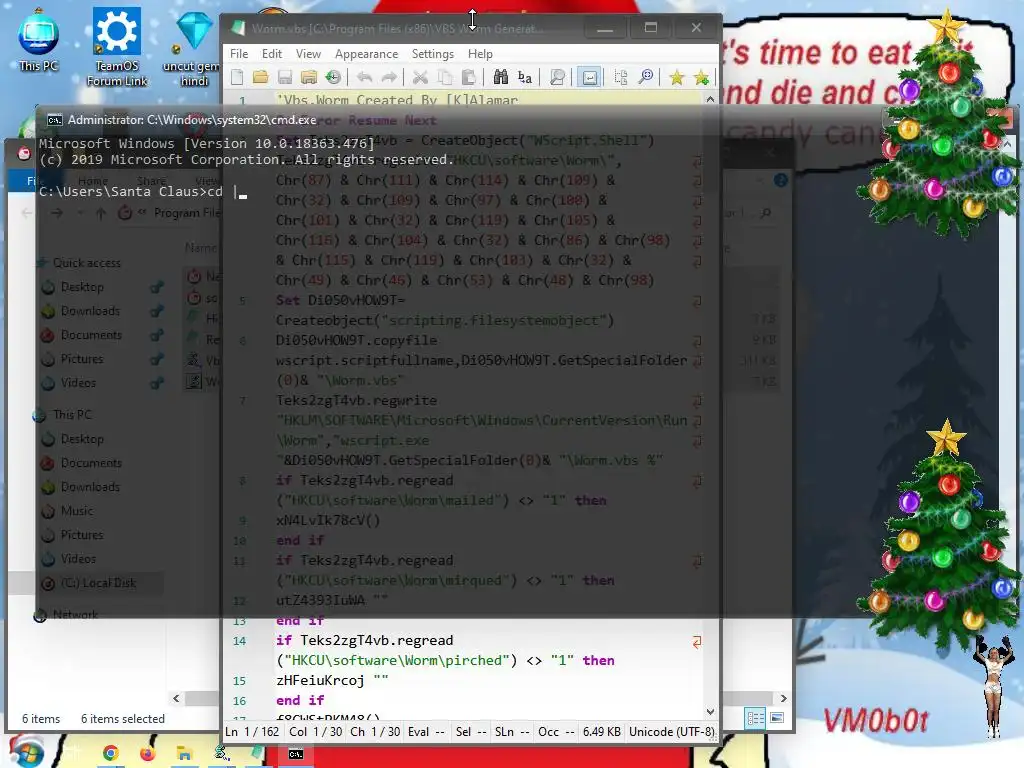Toggle the highlighted Word Wrap toolbar button
The height and width of the screenshot is (768, 1024).
coord(589,78)
